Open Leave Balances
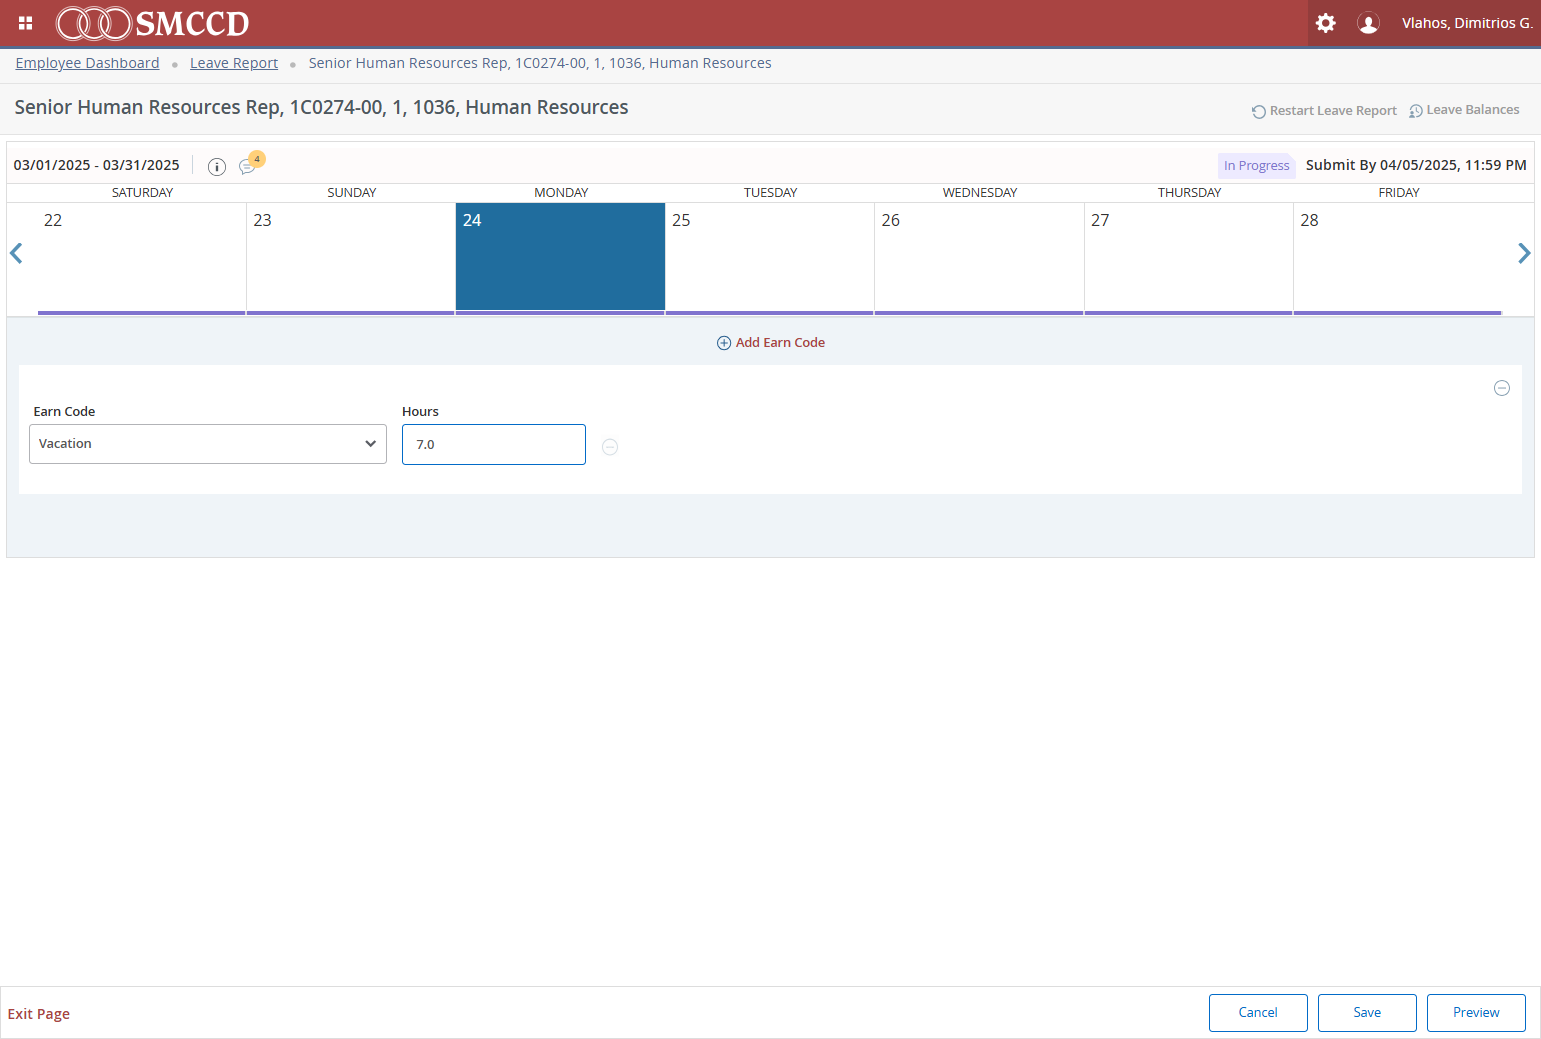 [1464, 110]
